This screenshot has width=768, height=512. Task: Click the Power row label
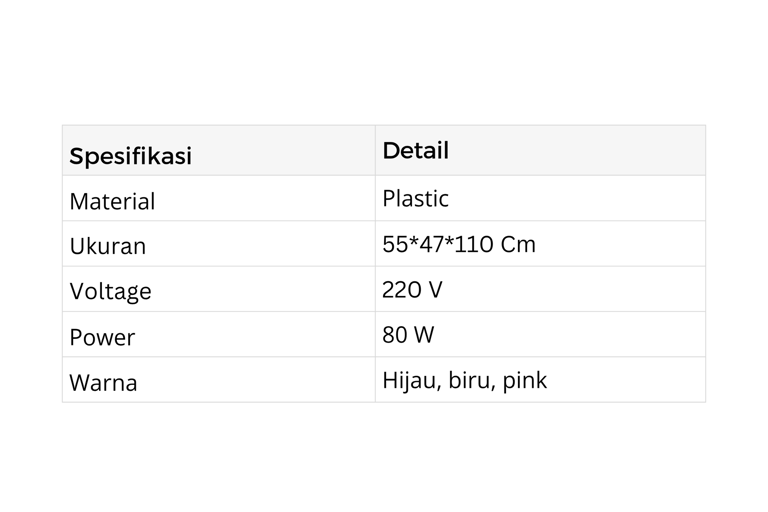point(102,337)
